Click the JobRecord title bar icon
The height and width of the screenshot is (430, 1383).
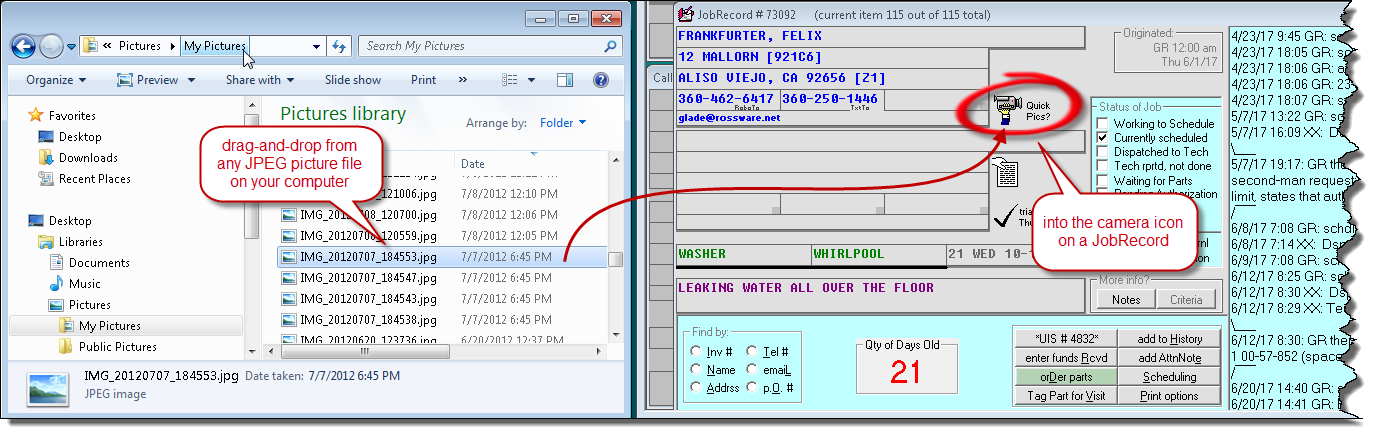point(686,14)
